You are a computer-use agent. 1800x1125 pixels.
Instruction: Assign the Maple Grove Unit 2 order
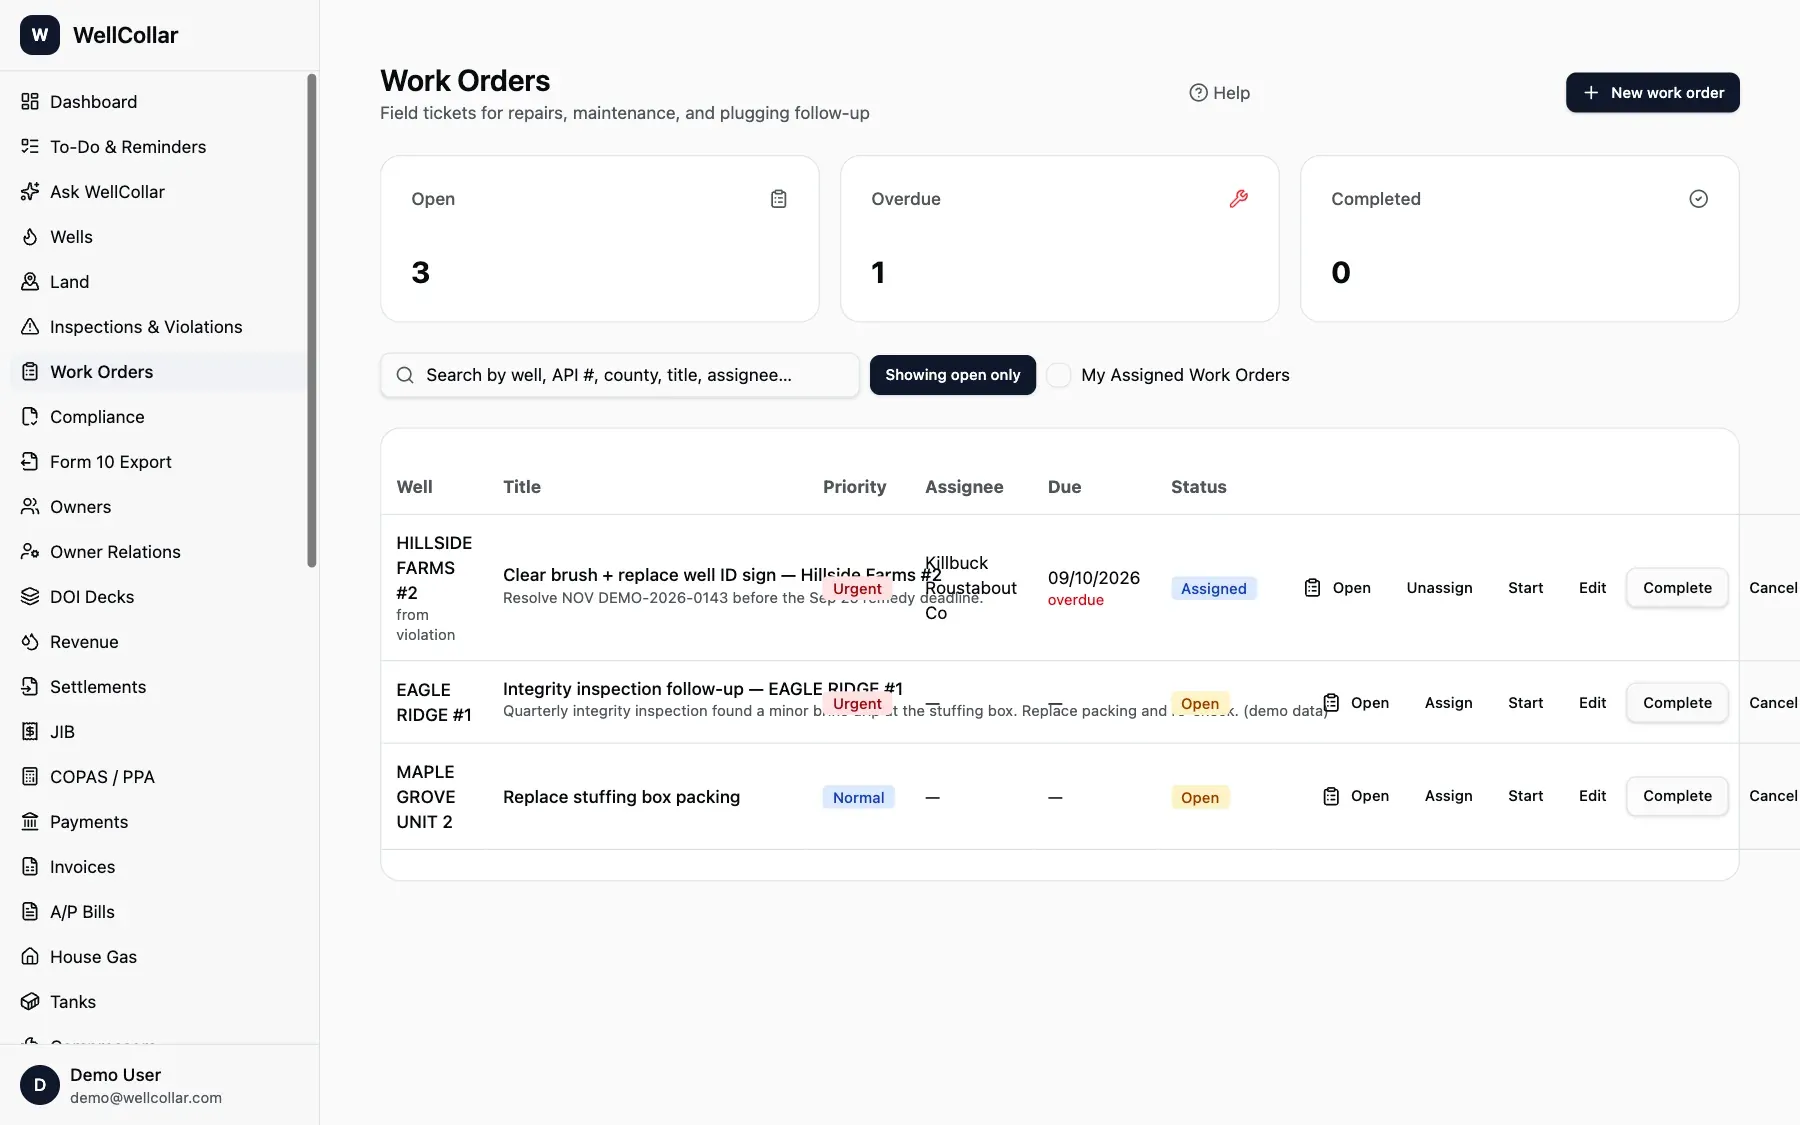click(x=1448, y=795)
